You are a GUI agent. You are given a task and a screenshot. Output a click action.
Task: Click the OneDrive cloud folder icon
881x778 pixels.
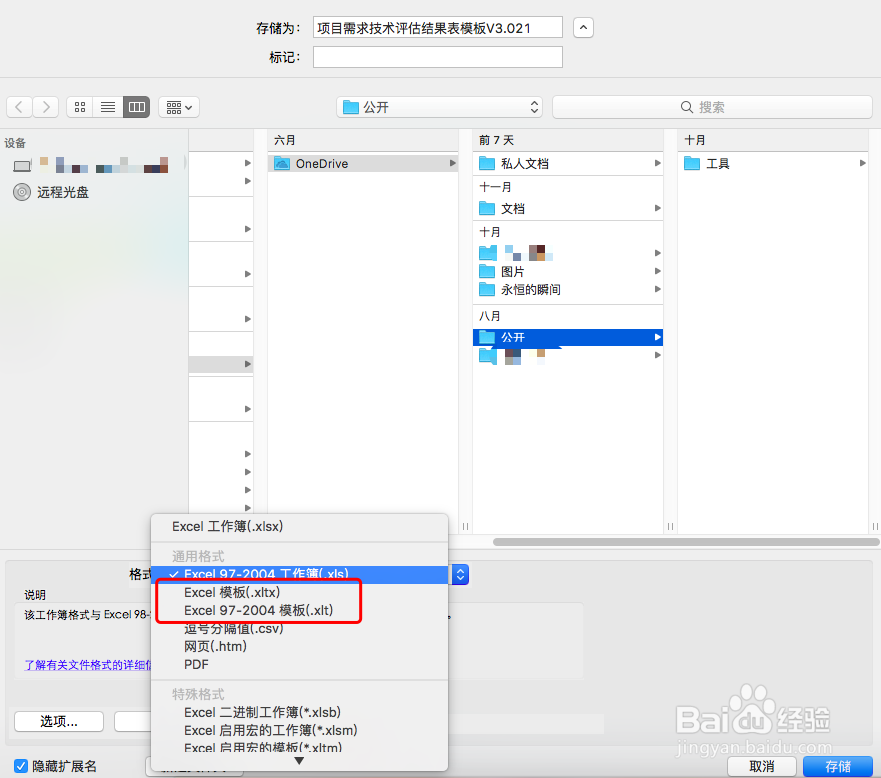[x=281, y=163]
